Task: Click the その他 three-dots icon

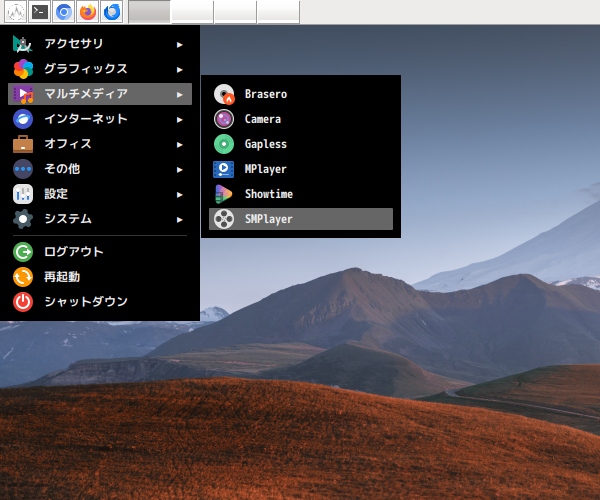Action: (23, 169)
